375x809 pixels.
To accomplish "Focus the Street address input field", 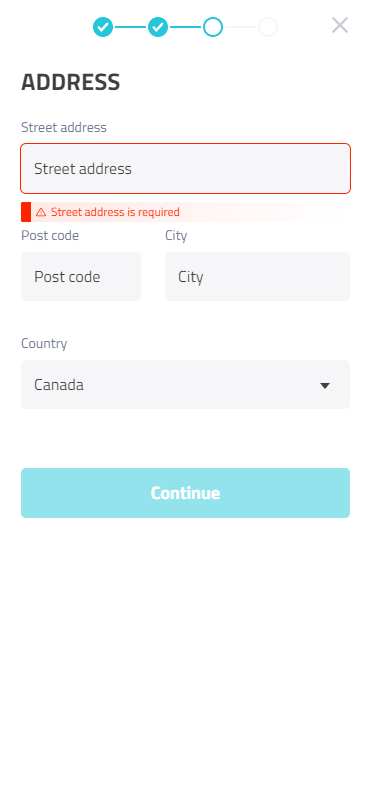I will (x=186, y=169).
